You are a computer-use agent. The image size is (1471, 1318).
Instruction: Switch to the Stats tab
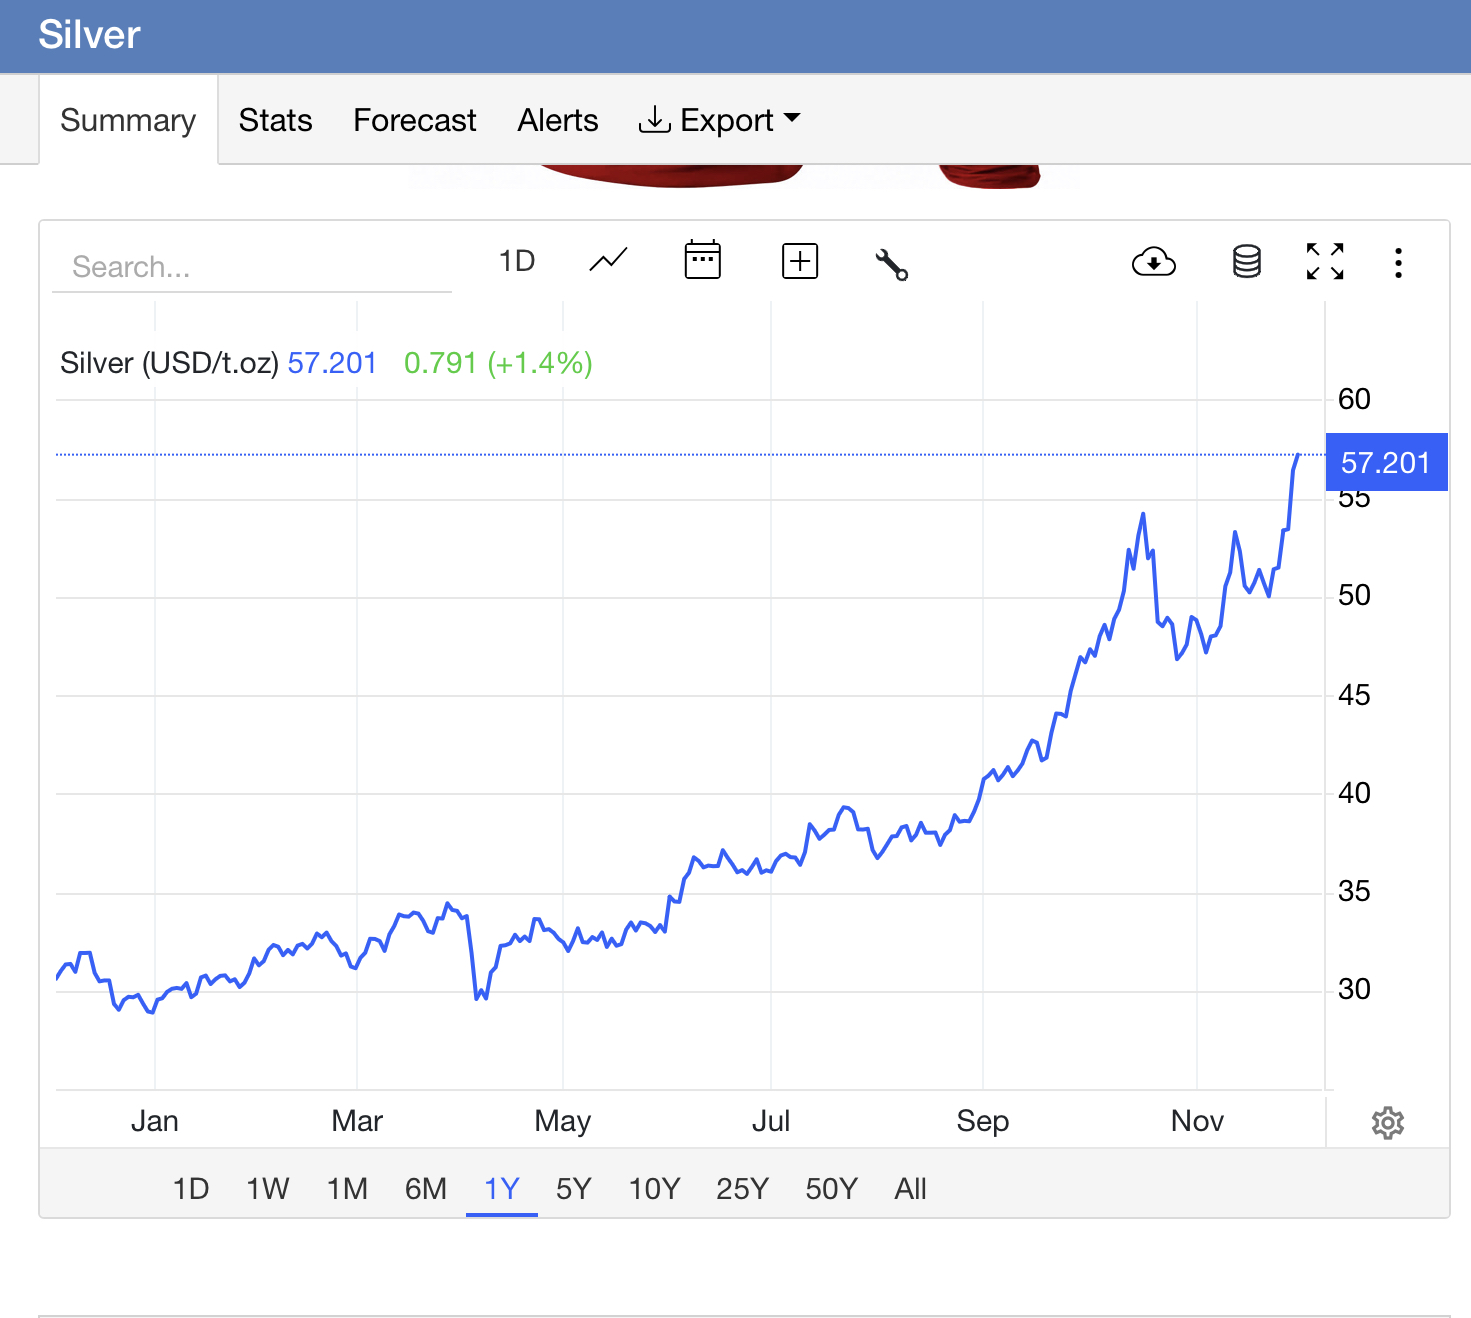coord(275,120)
